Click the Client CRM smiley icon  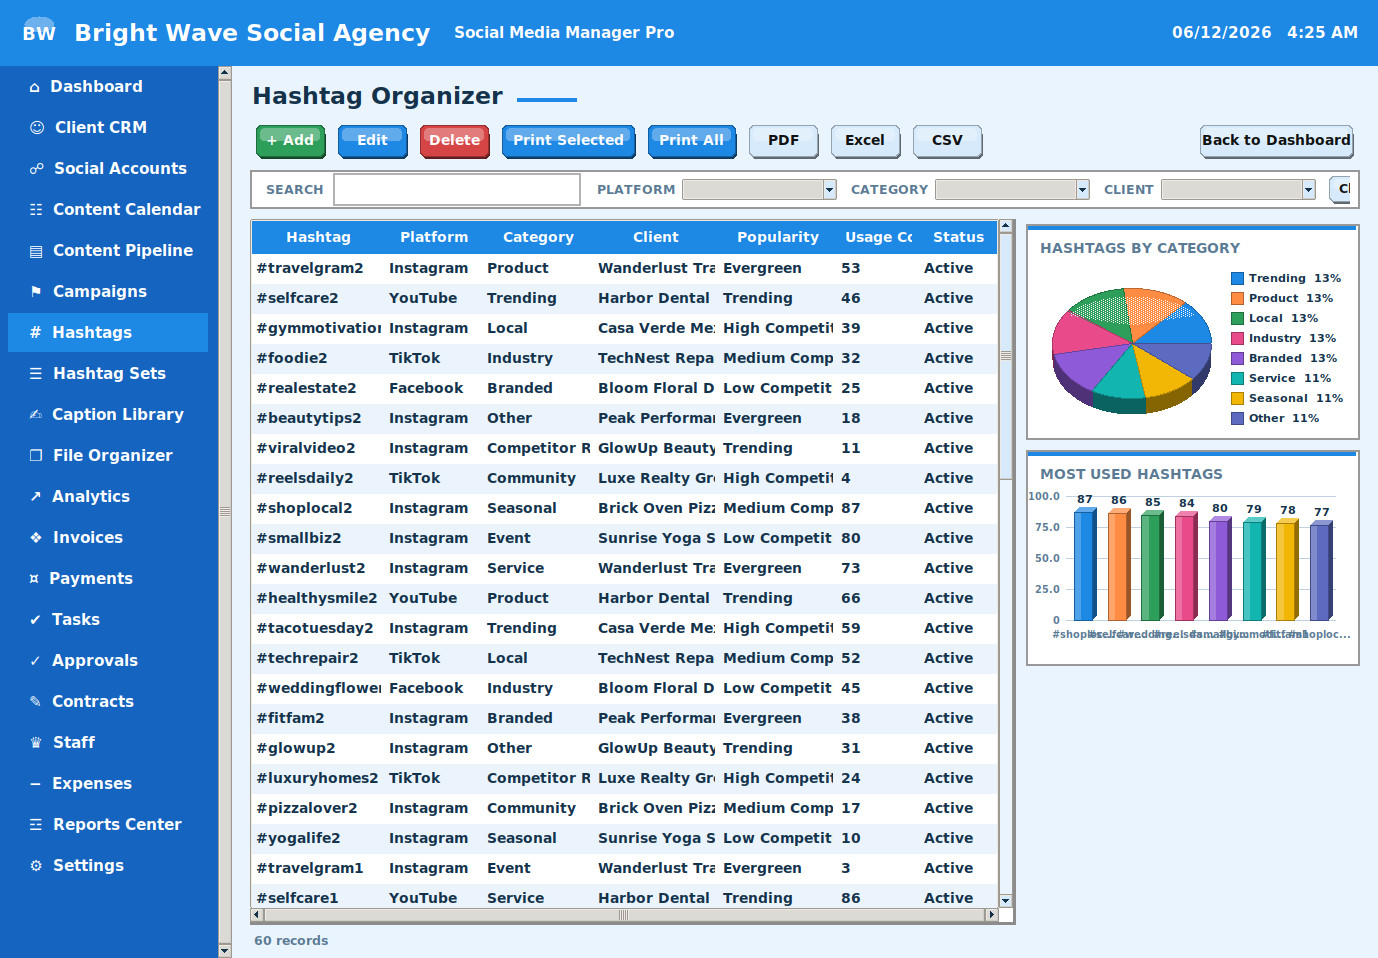click(x=37, y=128)
